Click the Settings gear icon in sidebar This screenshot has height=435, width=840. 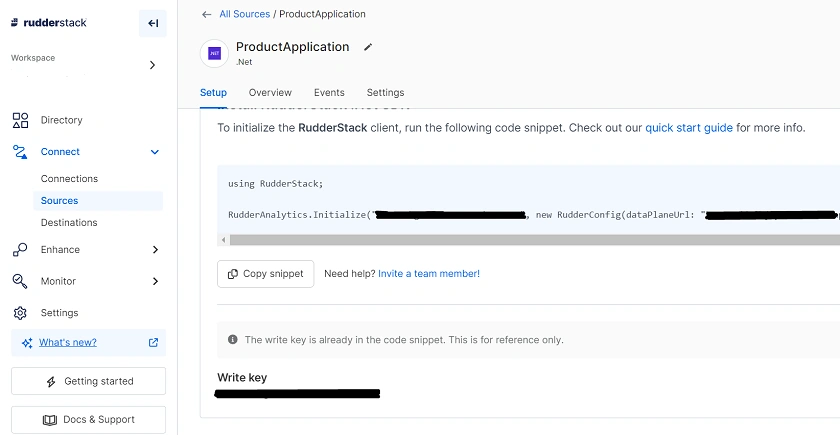pos(20,313)
